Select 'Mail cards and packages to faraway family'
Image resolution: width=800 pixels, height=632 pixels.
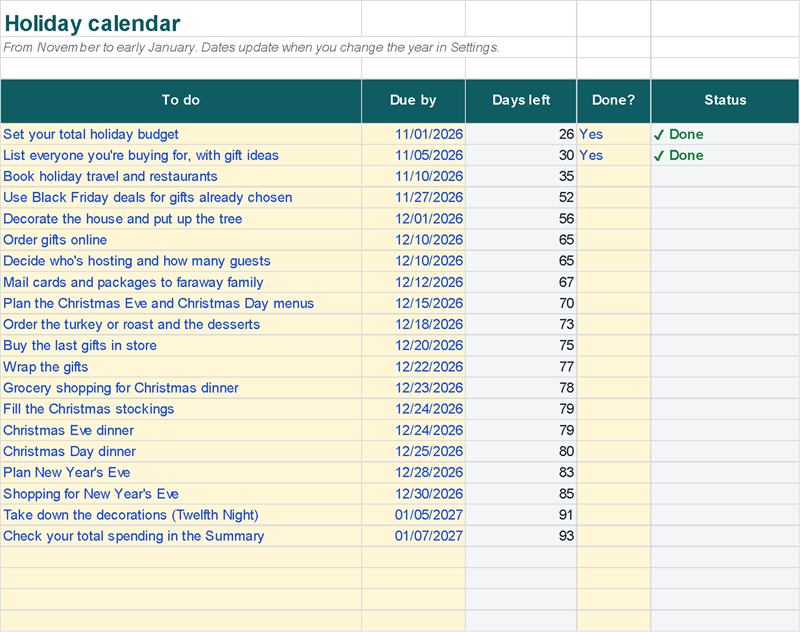(x=181, y=282)
